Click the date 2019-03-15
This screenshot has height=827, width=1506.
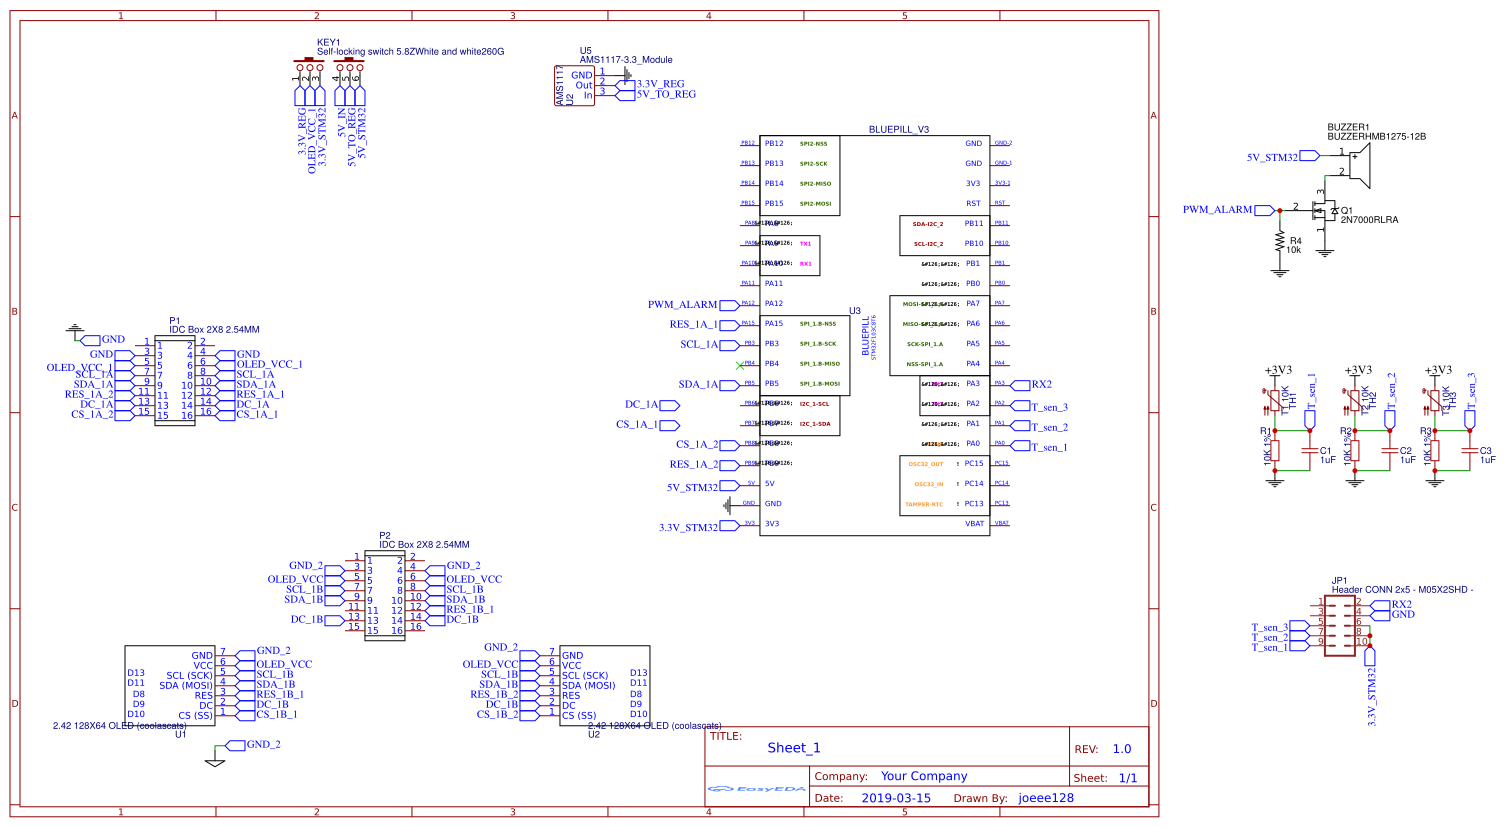point(896,798)
